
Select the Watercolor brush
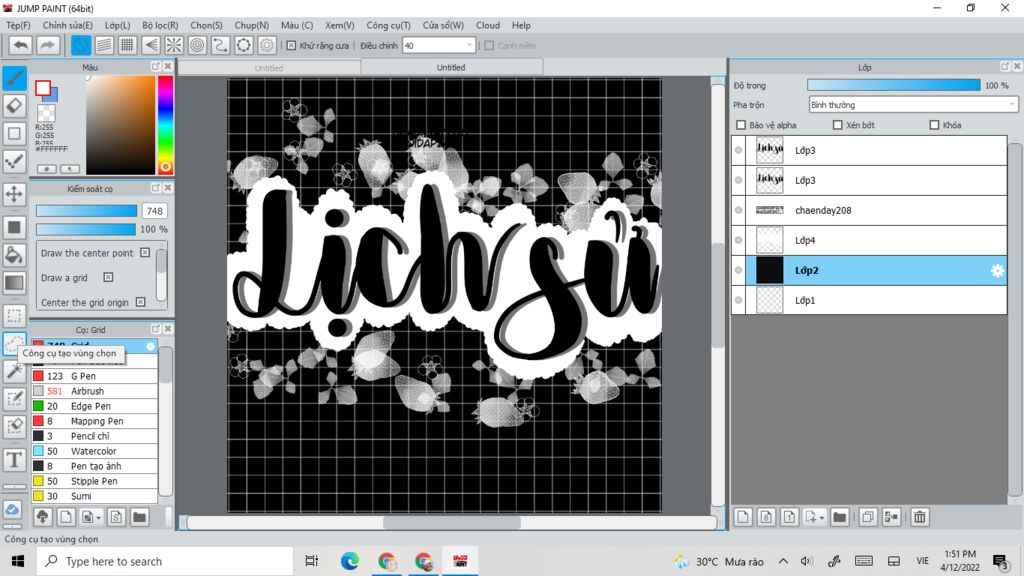(x=95, y=451)
